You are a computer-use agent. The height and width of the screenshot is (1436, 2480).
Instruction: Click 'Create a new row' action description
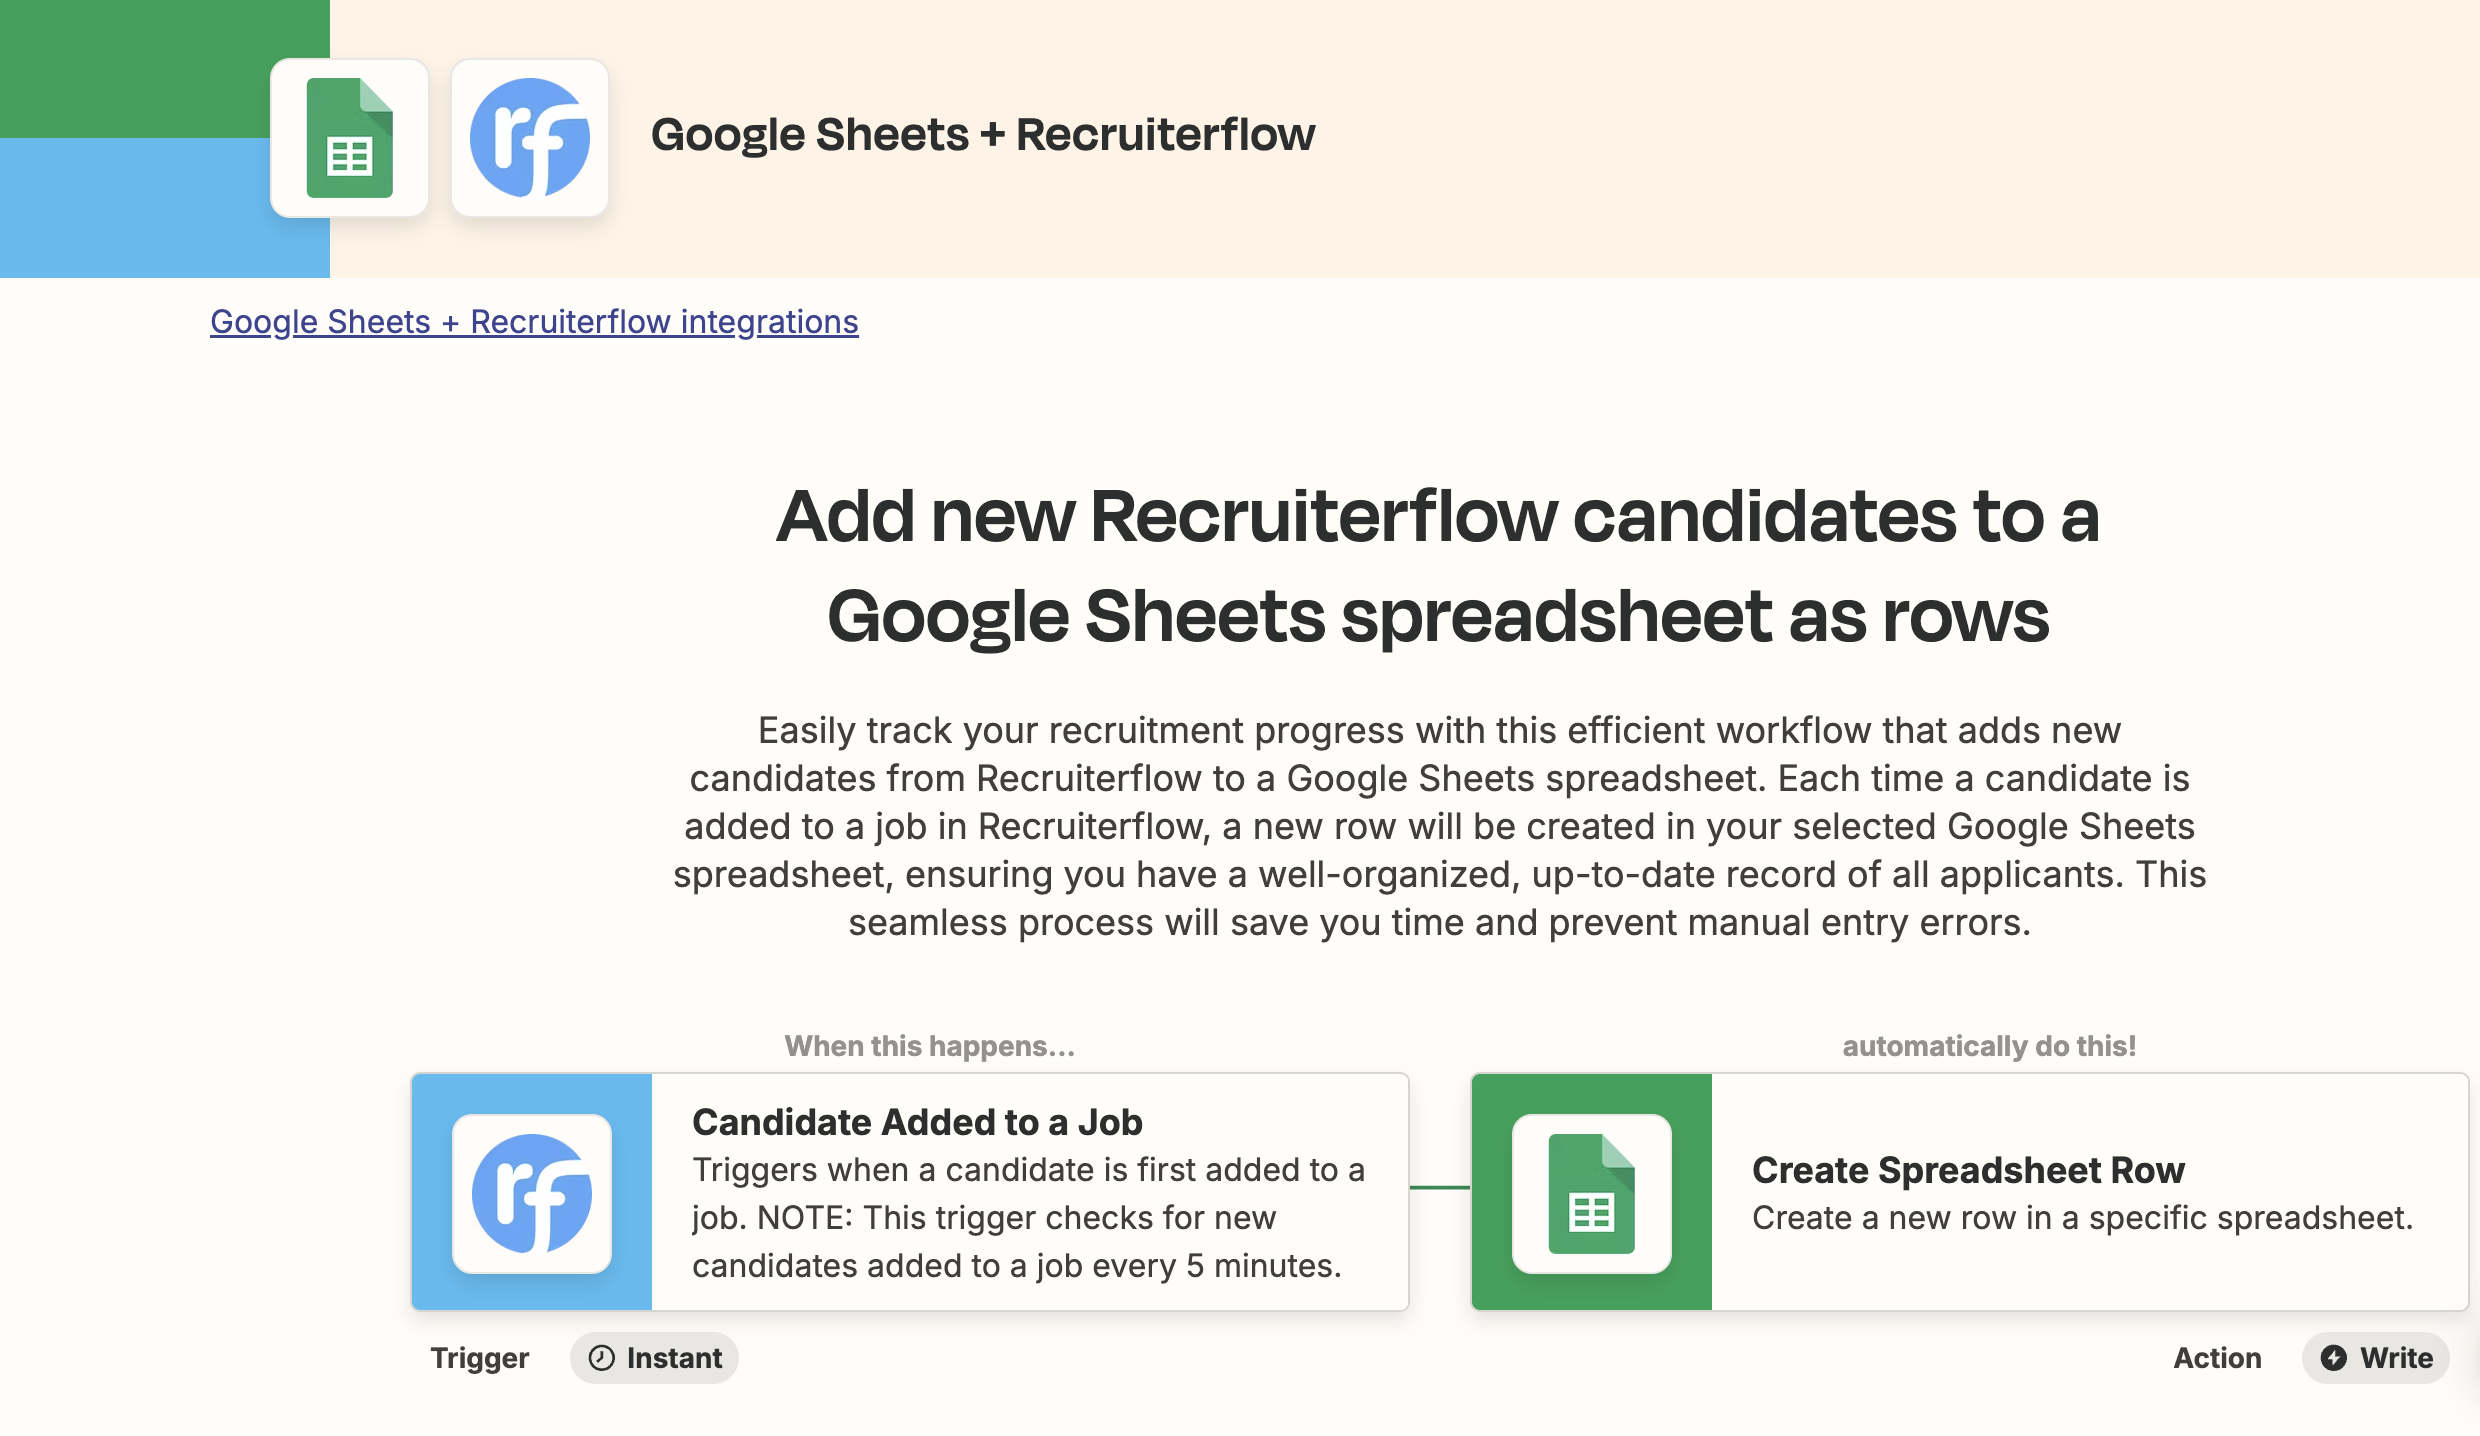tap(2082, 1218)
